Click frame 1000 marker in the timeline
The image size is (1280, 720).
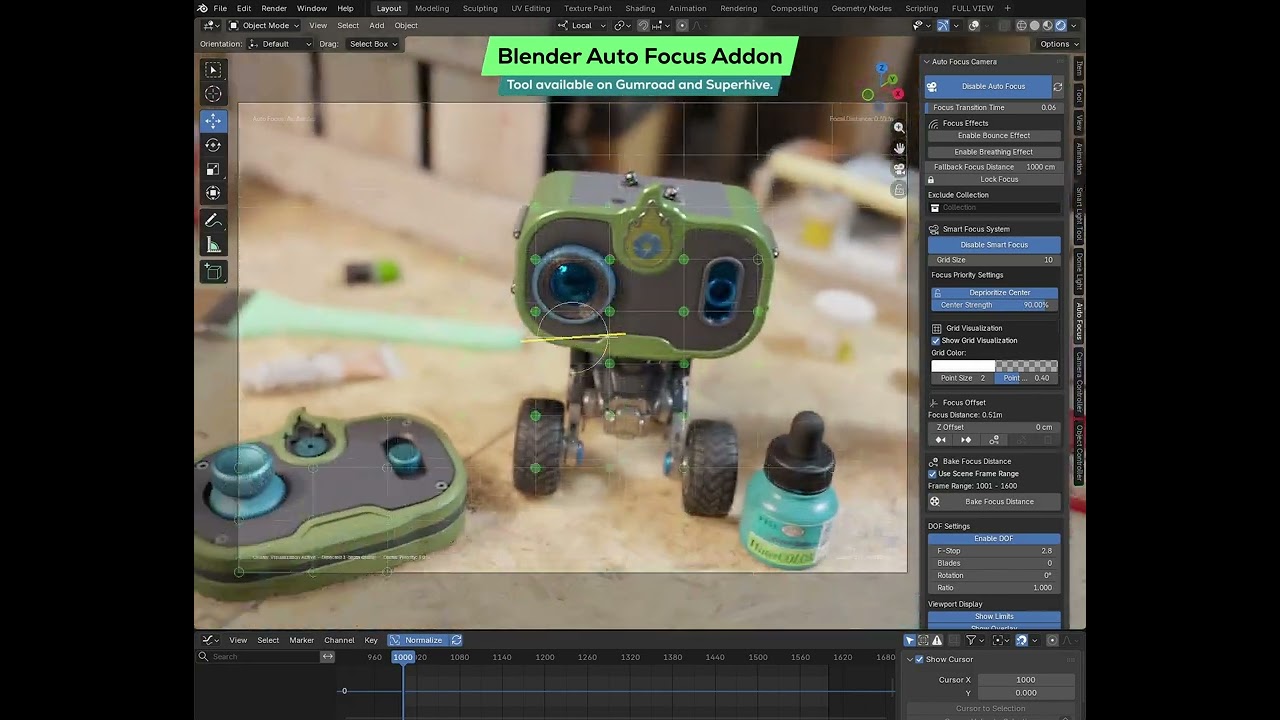403,657
